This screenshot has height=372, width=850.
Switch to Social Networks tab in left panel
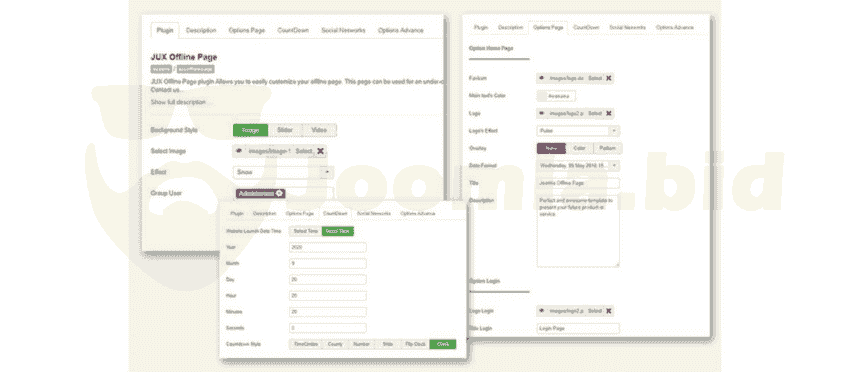343,30
